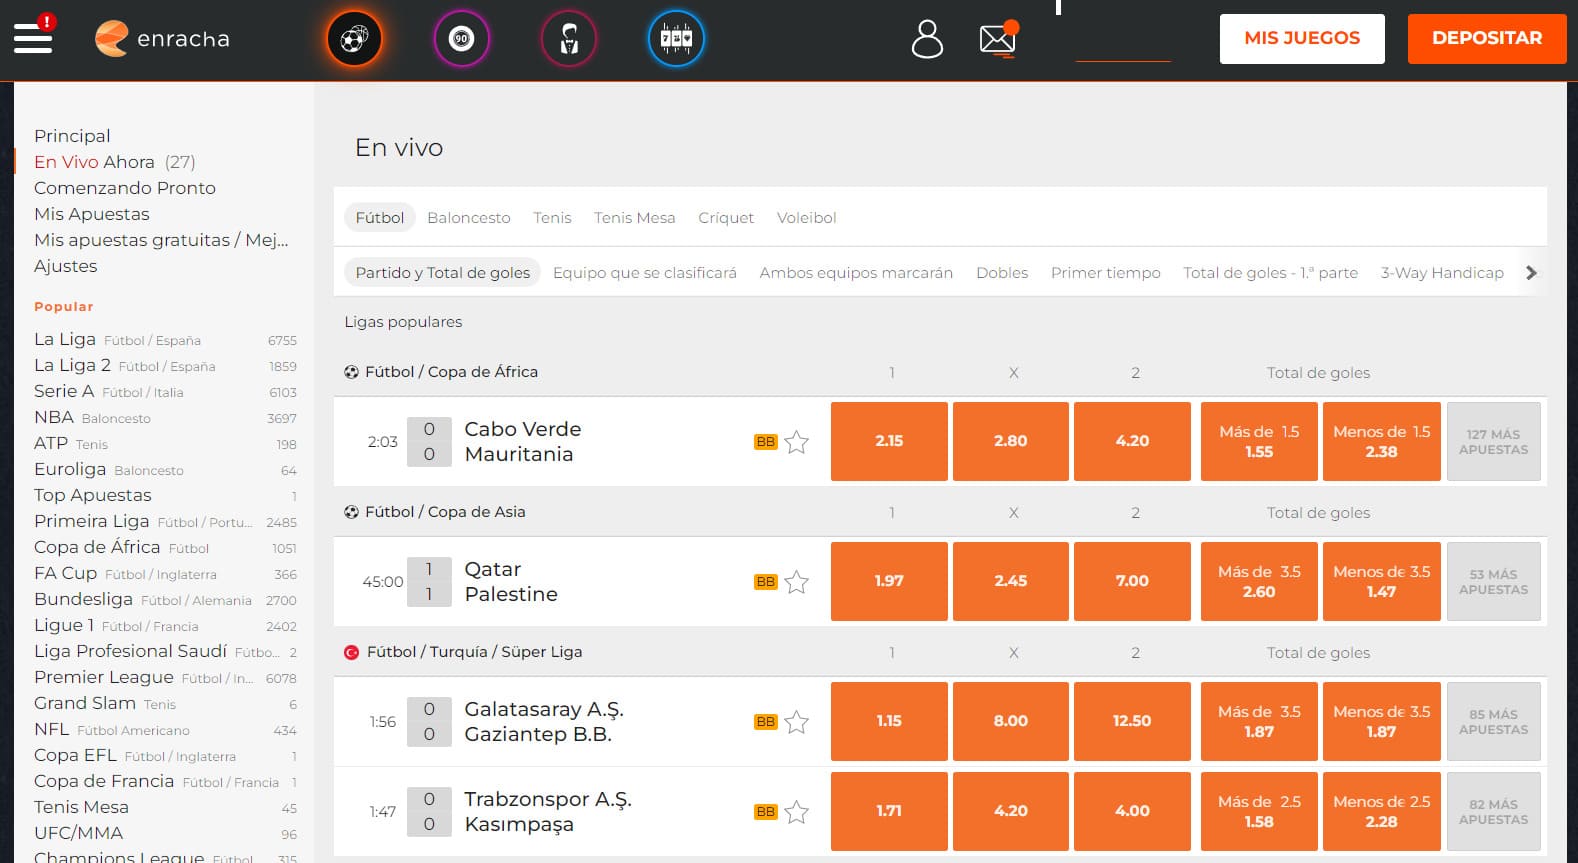The width and height of the screenshot is (1578, 863).
Task: Switch to the Baloncesto sport tab
Action: (x=468, y=218)
